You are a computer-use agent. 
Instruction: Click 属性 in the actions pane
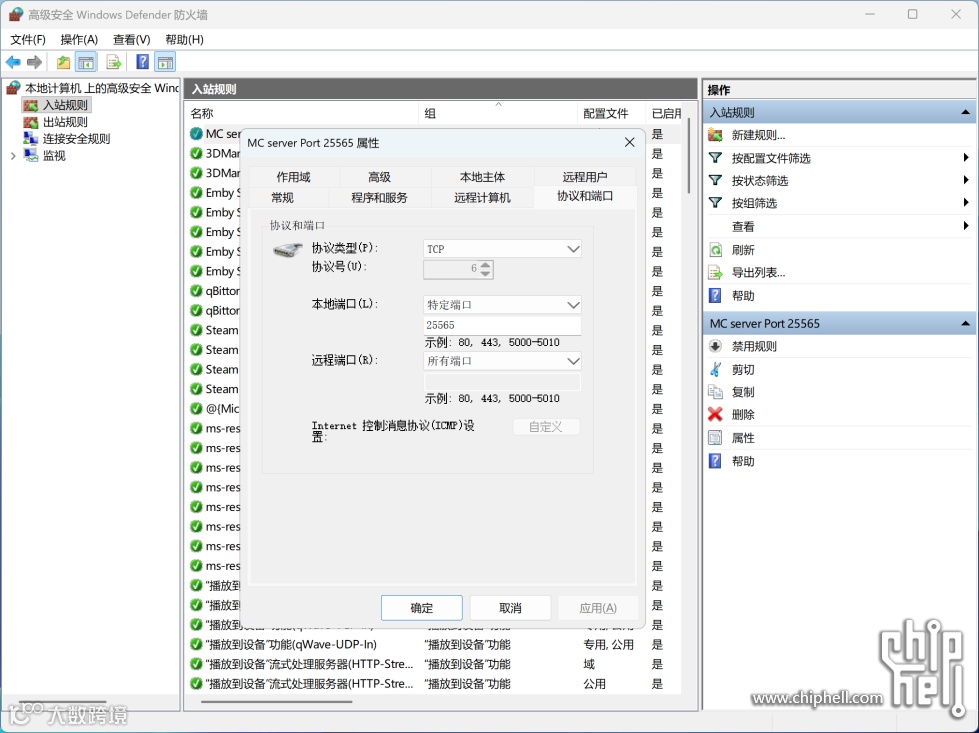[x=743, y=438]
